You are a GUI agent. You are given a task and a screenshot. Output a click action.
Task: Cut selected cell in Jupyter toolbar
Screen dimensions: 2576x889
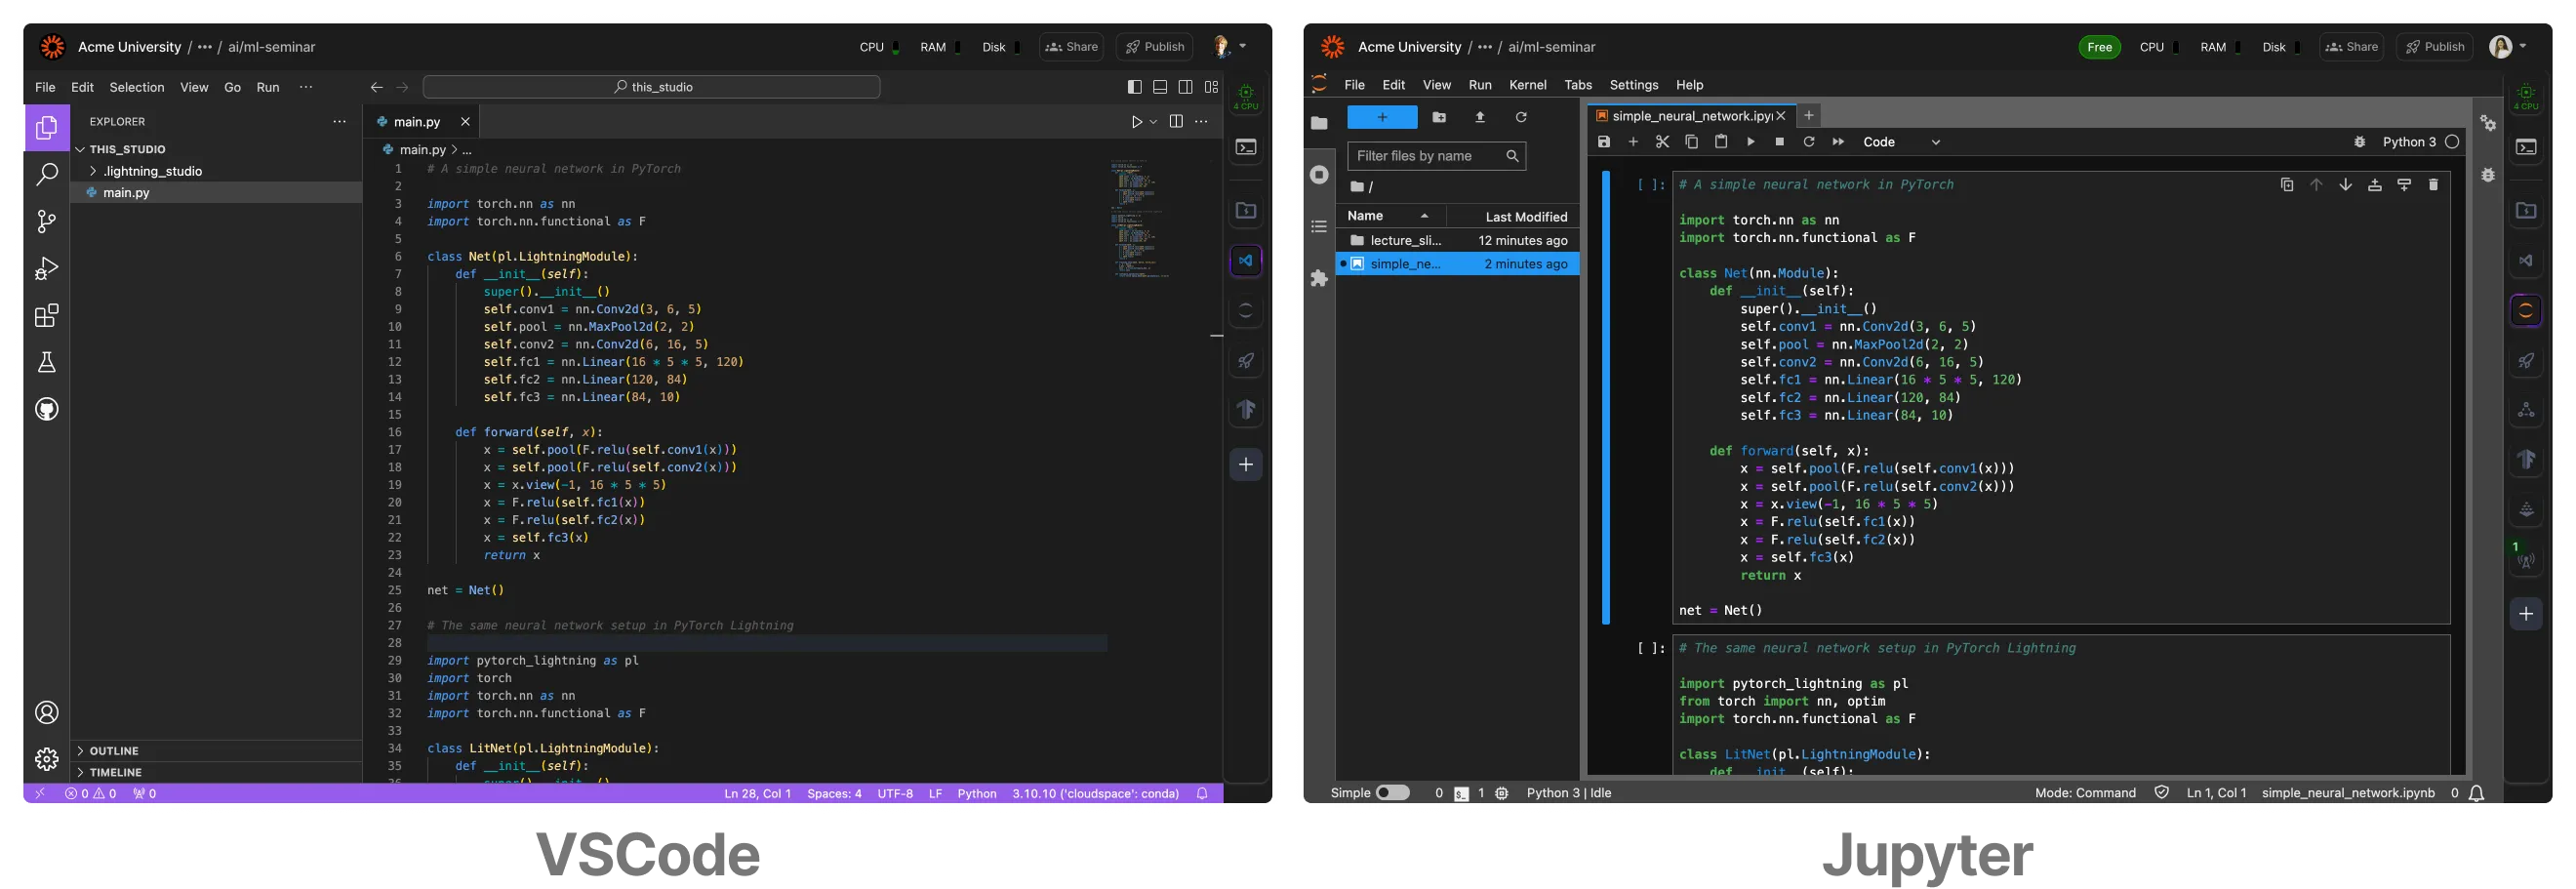click(1662, 142)
